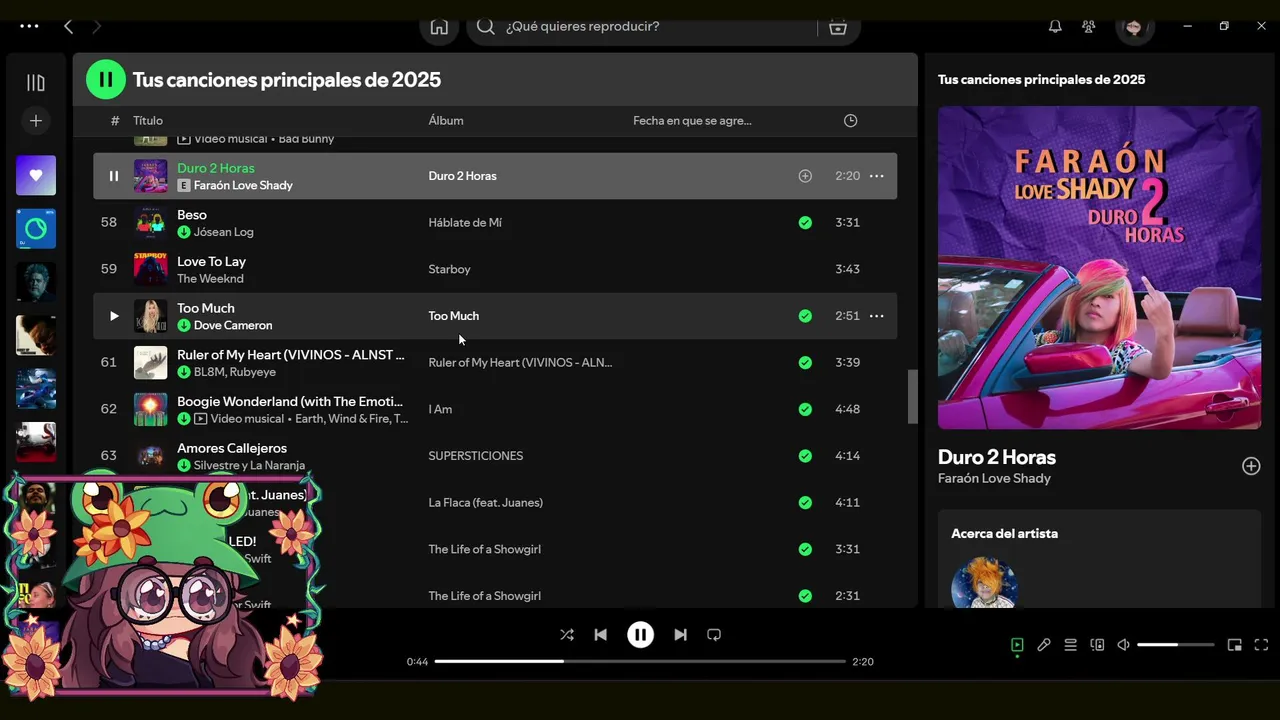This screenshot has height=720, width=1280.
Task: Toggle saved check for Beso
Action: coord(805,222)
